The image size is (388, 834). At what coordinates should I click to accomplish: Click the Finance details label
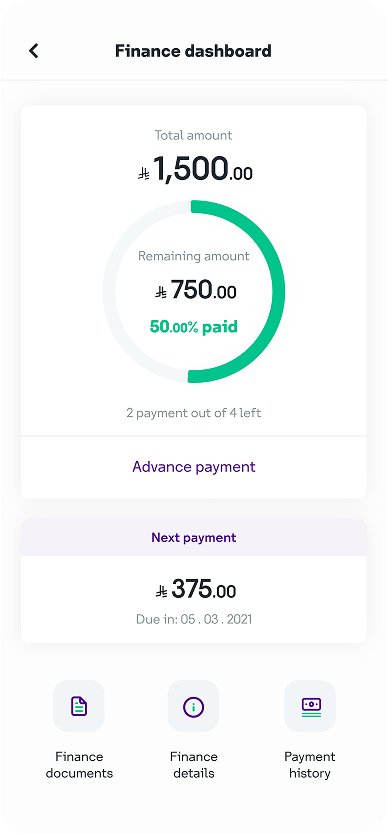[194, 765]
